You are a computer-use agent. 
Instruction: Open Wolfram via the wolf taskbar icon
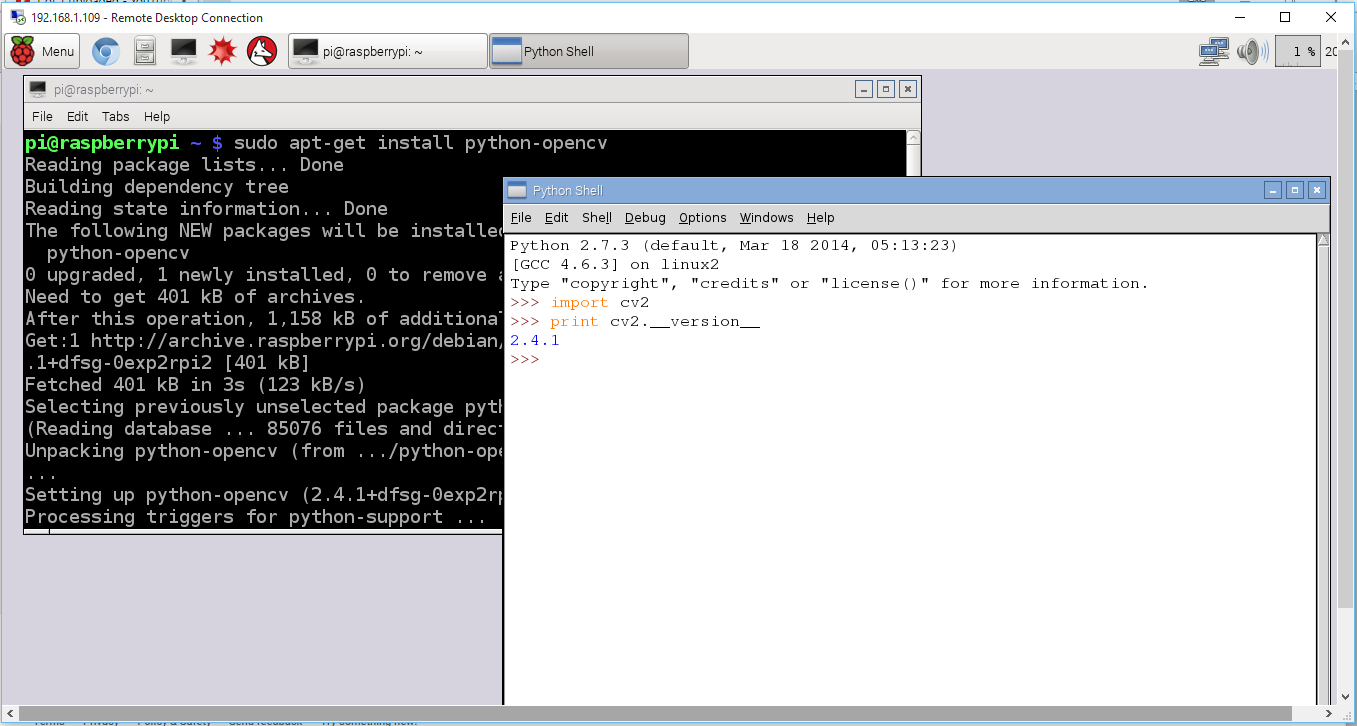(x=261, y=51)
